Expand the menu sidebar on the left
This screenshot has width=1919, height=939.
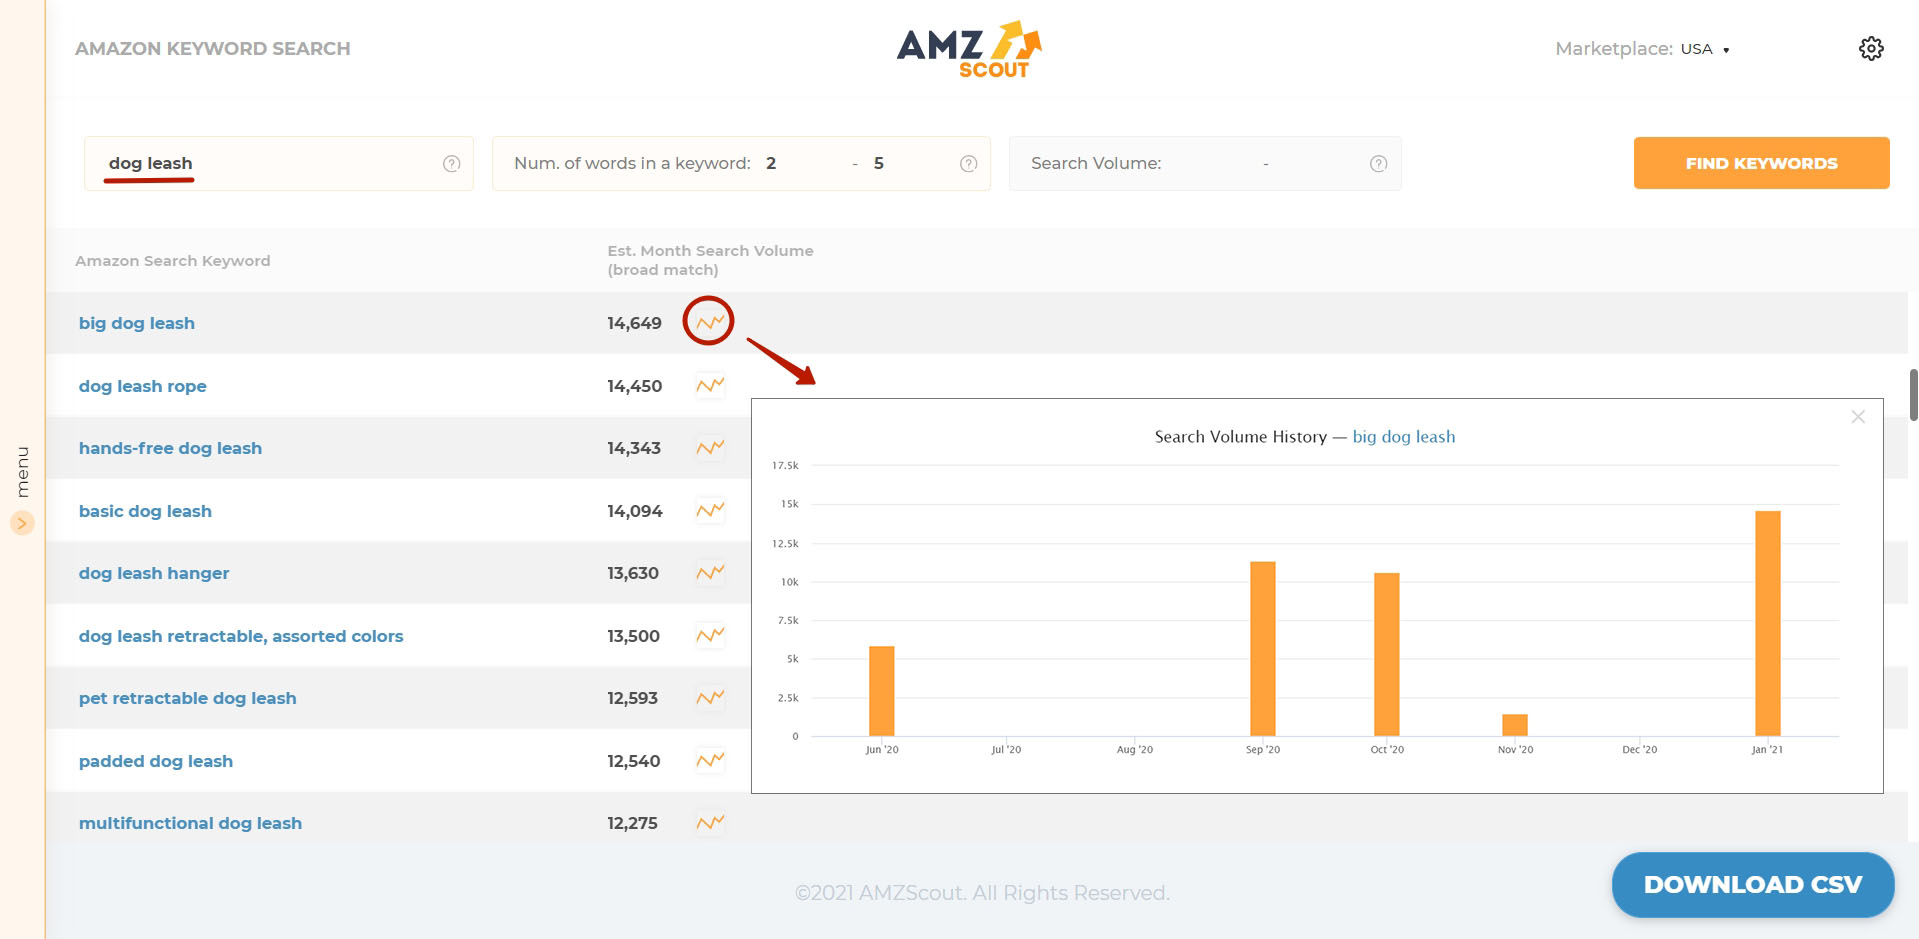21,522
